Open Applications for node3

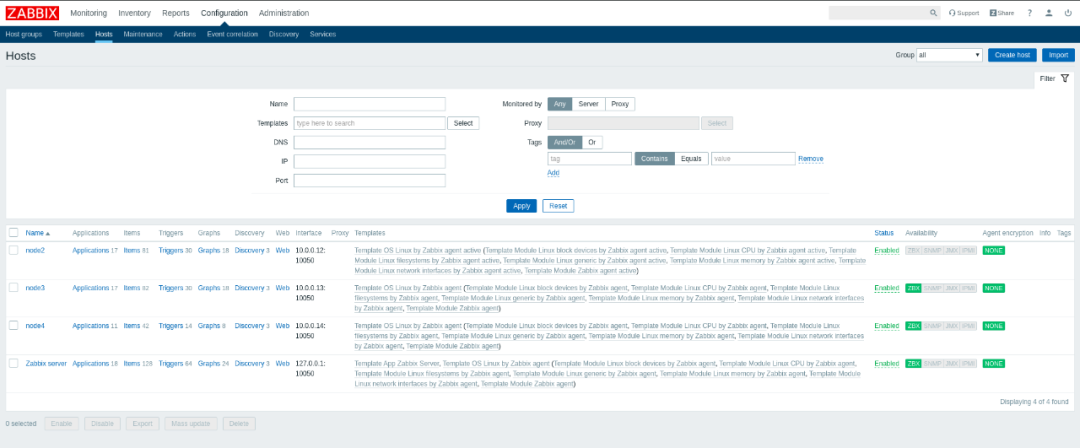(x=90, y=288)
